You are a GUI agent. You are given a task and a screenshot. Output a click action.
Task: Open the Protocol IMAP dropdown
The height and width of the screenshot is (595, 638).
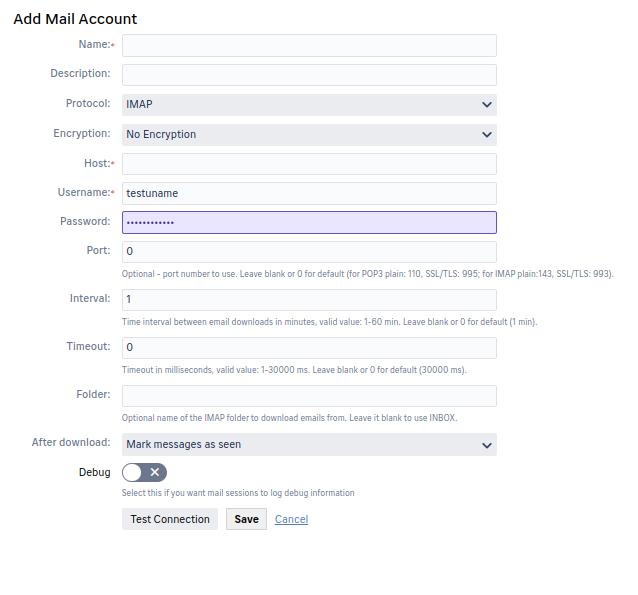coord(309,105)
